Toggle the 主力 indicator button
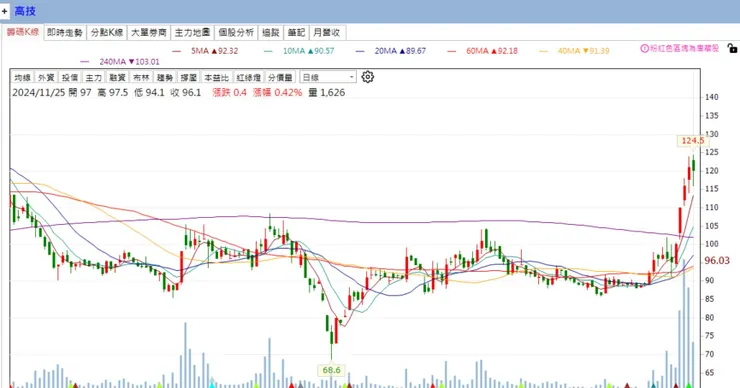The image size is (740, 388). pos(93,77)
